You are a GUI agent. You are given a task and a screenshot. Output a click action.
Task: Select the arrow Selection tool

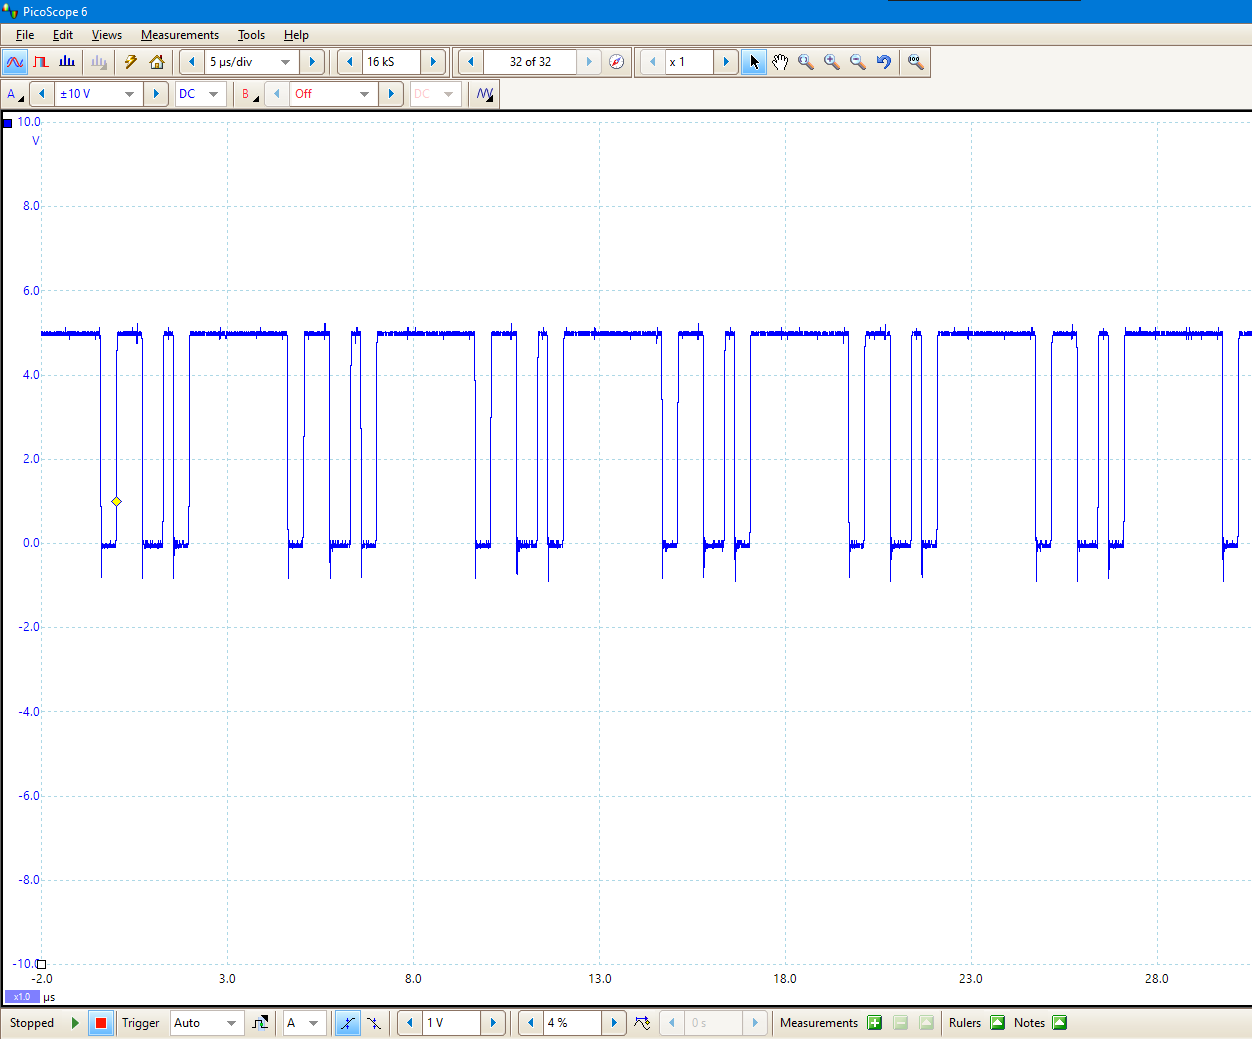click(754, 62)
